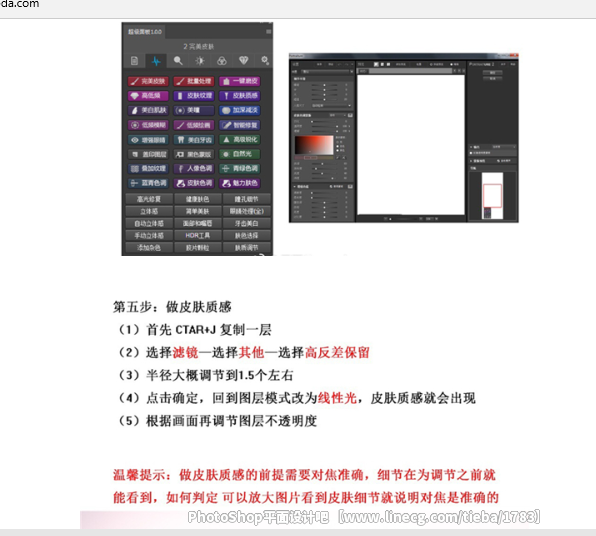This screenshot has width=596, height=536.
Task: Open the magnifier tab in retouch panel
Action: pyautogui.click(x=178, y=60)
